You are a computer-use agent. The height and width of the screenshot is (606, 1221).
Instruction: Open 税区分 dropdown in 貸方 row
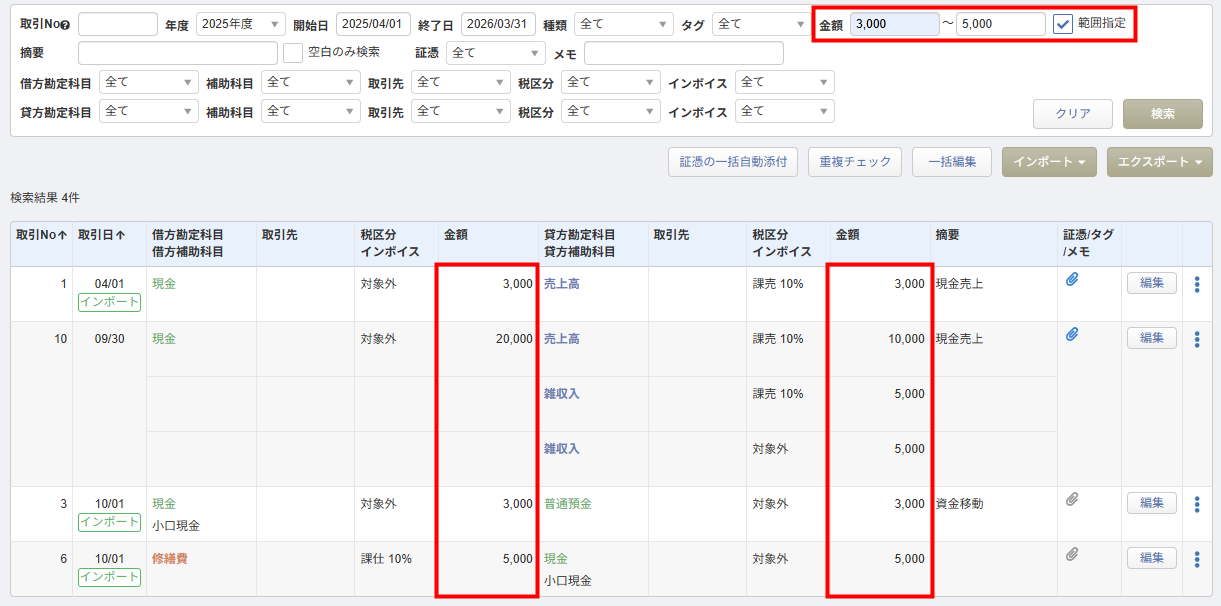coord(611,111)
